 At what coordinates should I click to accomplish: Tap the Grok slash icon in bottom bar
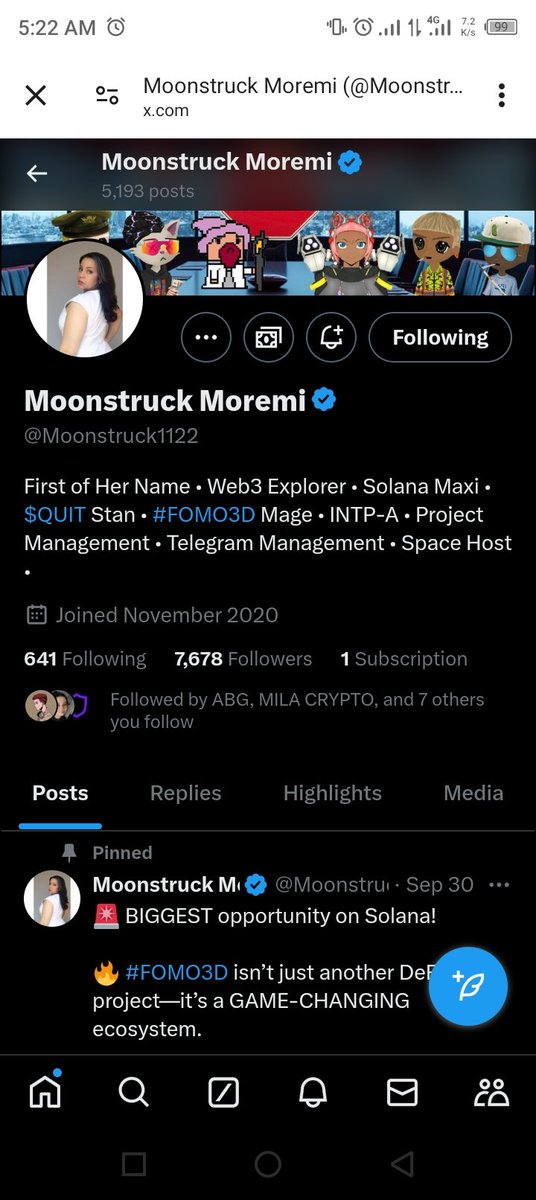[x=223, y=1092]
